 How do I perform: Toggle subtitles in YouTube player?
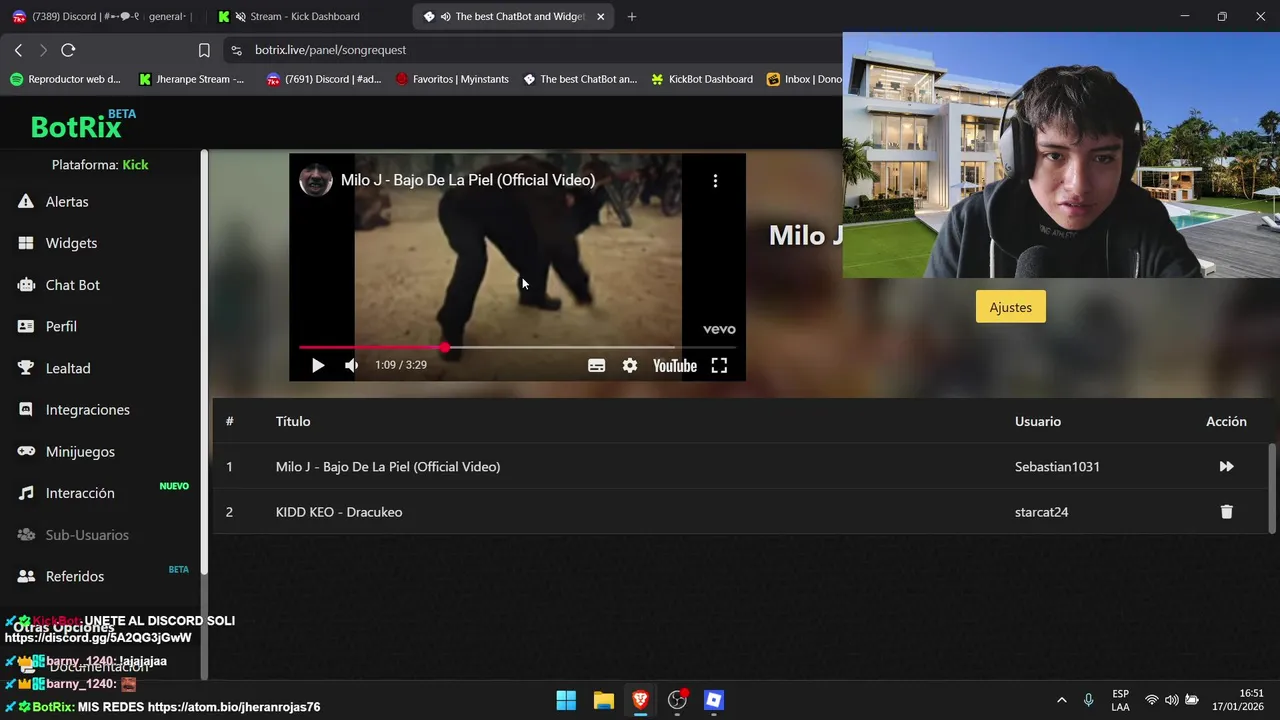(596, 366)
